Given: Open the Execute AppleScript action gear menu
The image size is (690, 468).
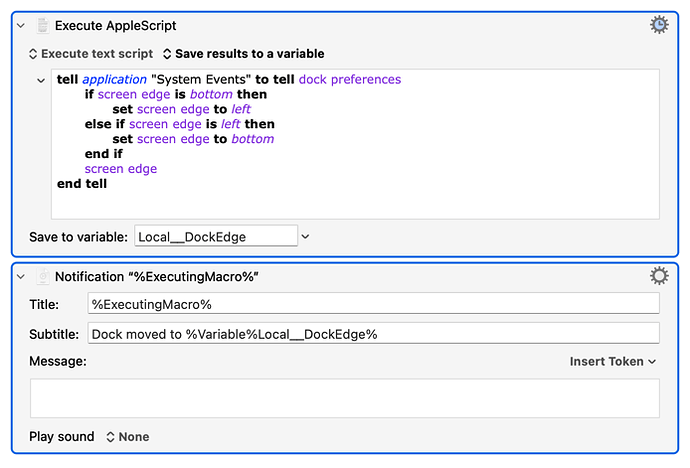Looking at the screenshot, I should point(658,25).
